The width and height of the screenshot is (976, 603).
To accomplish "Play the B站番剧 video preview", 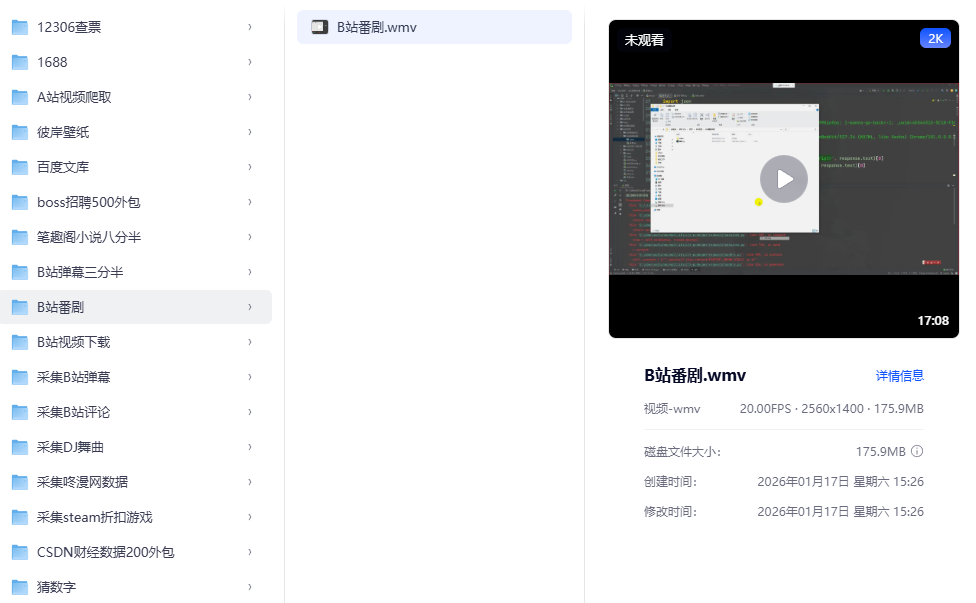I will coord(783,179).
